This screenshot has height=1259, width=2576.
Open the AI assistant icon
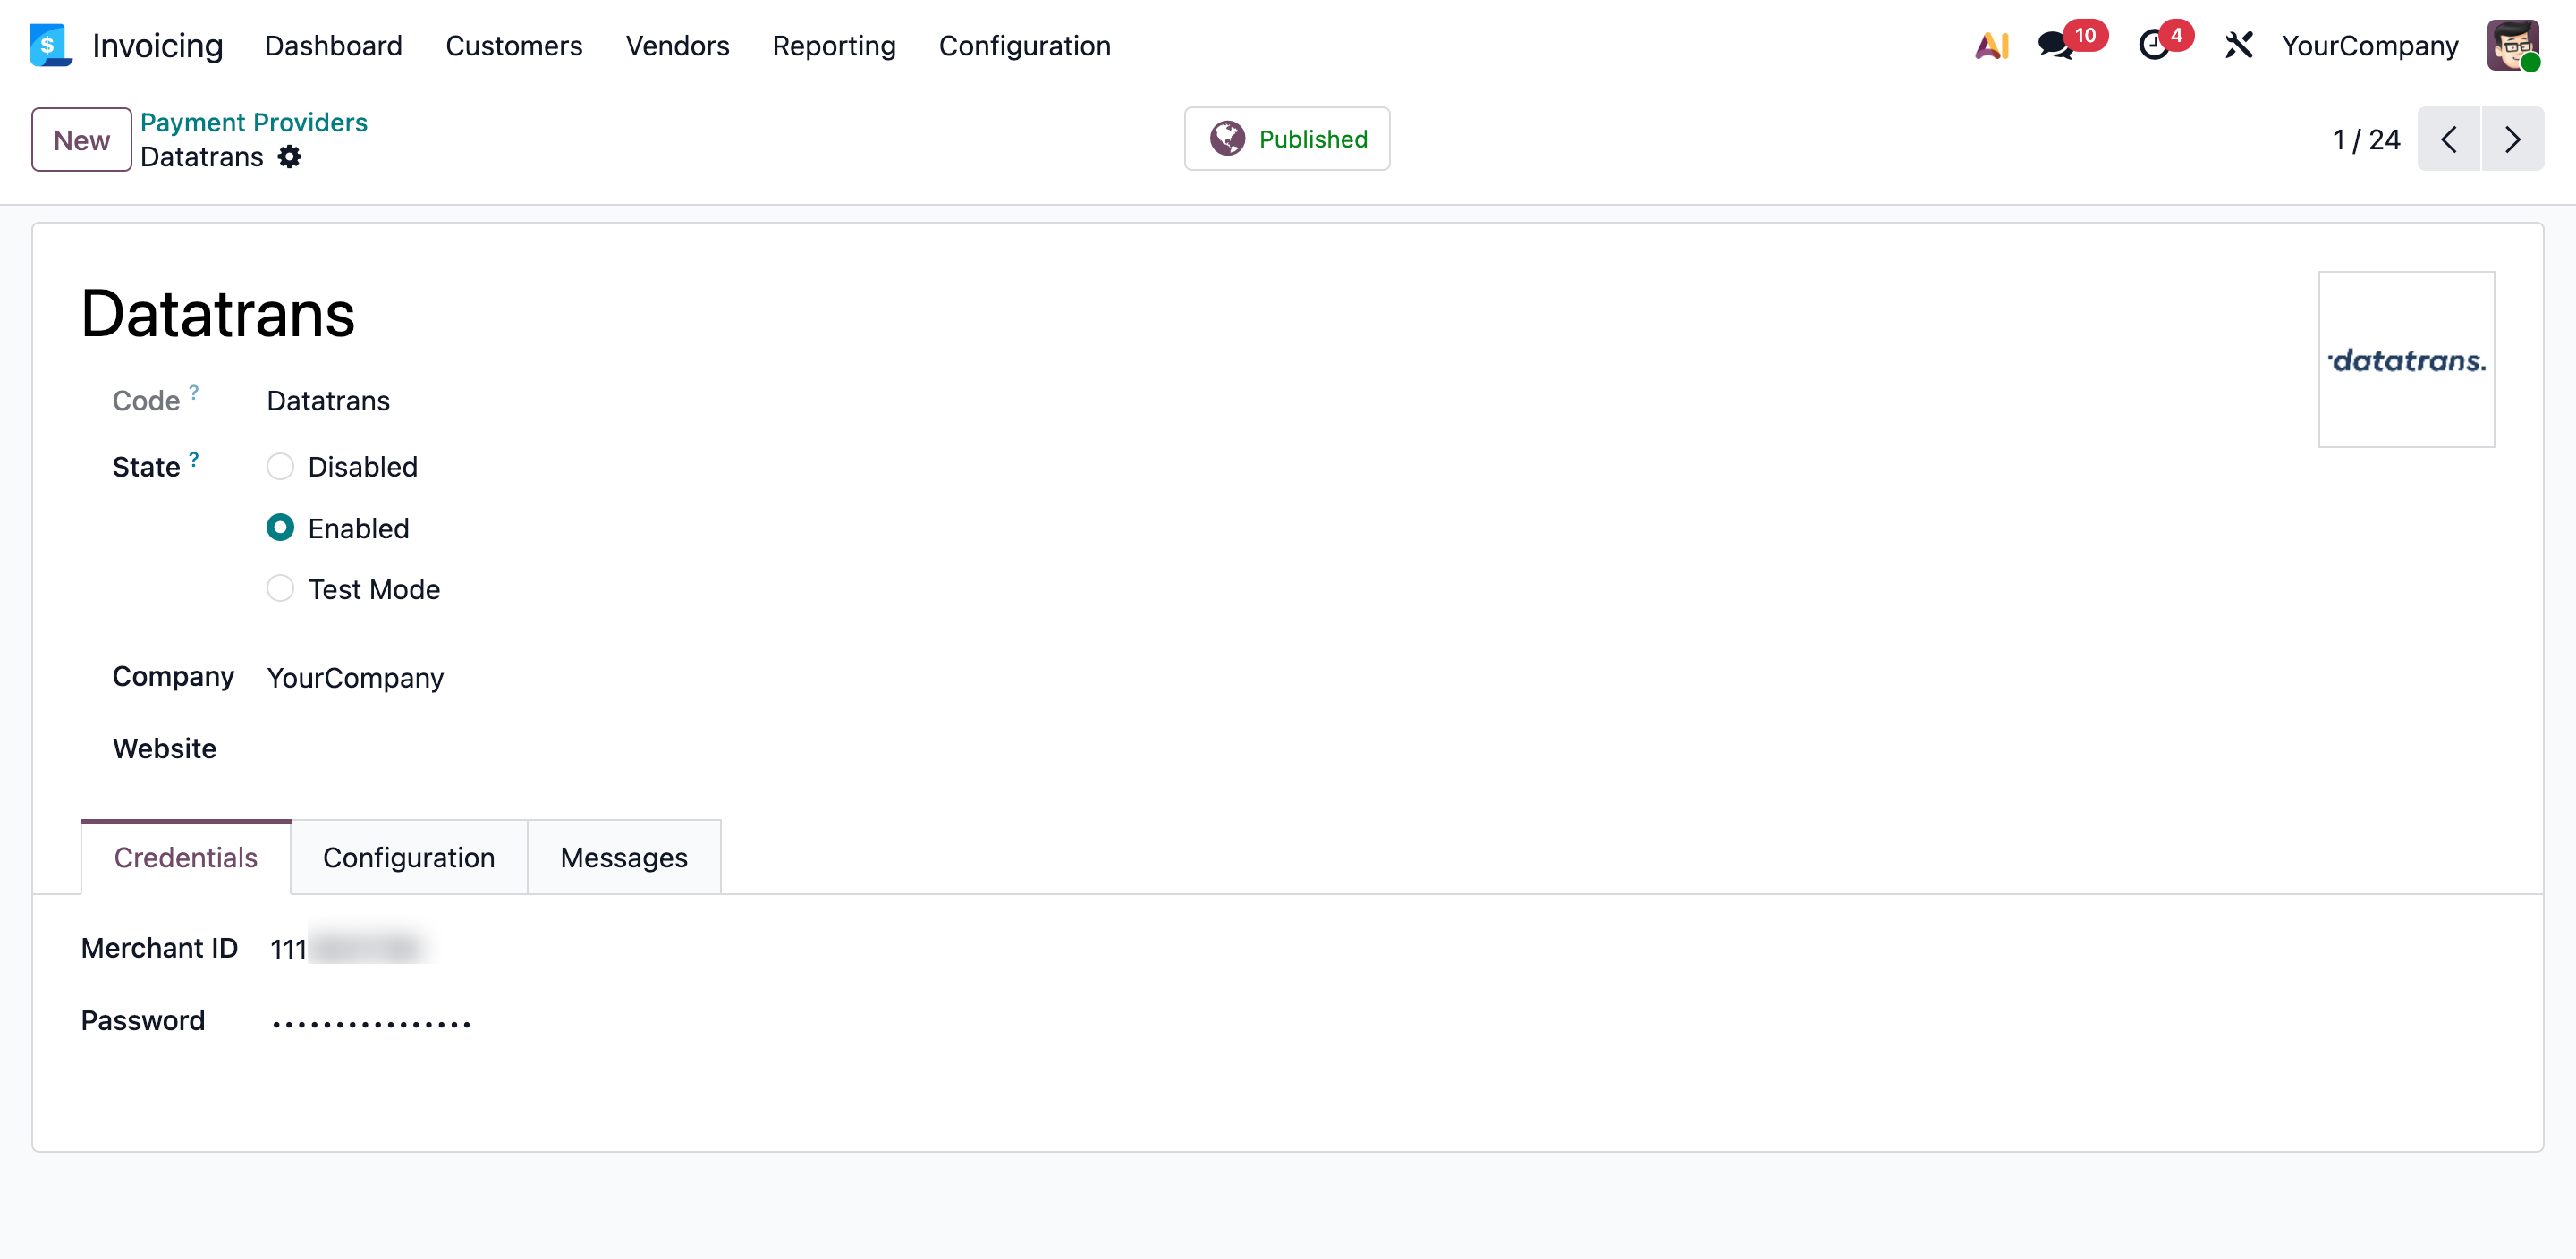(x=1991, y=45)
